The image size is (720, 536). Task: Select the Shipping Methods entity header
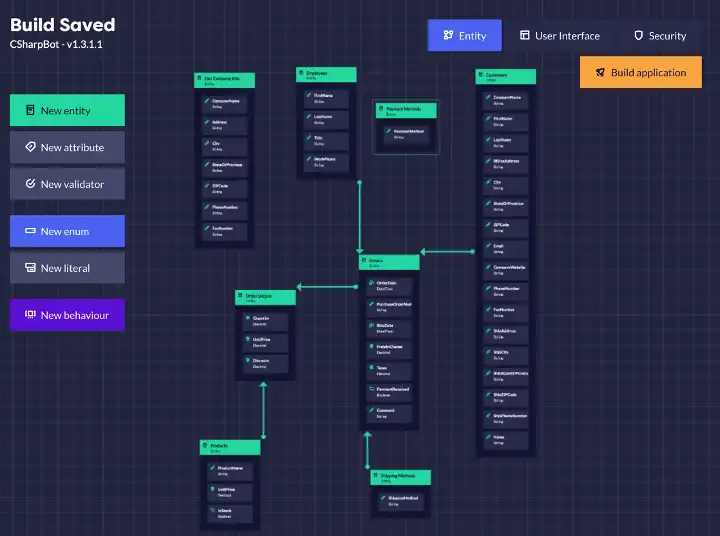click(x=400, y=477)
